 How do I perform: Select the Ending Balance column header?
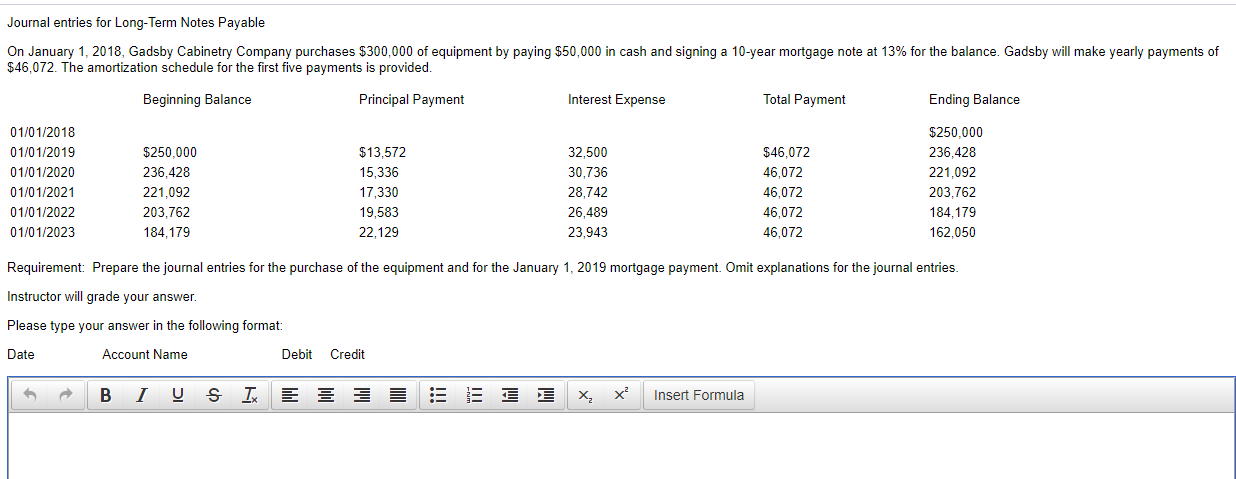coord(974,99)
